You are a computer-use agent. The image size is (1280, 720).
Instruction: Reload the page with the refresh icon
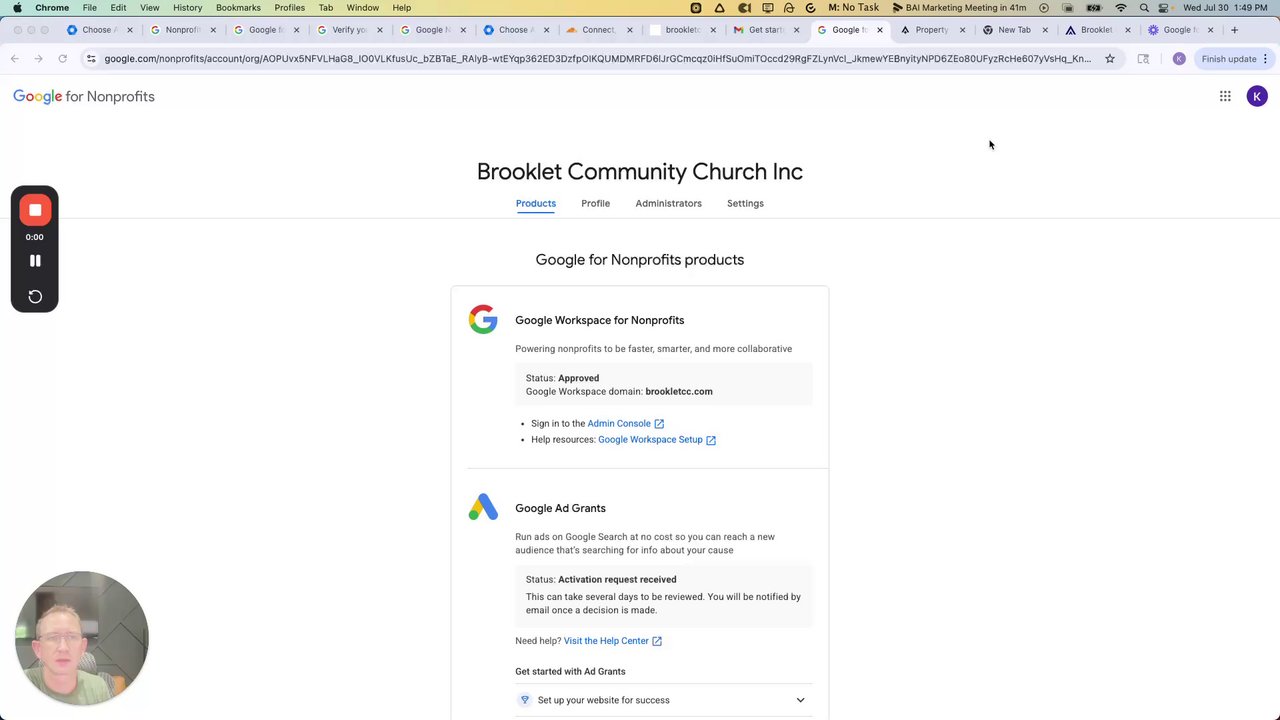pos(62,59)
